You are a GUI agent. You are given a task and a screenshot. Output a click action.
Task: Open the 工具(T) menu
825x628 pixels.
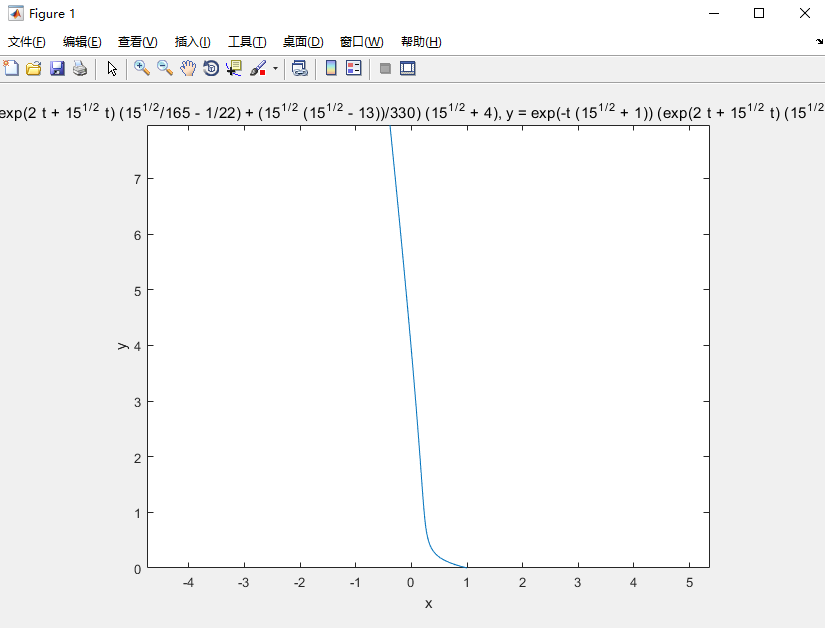(x=247, y=42)
